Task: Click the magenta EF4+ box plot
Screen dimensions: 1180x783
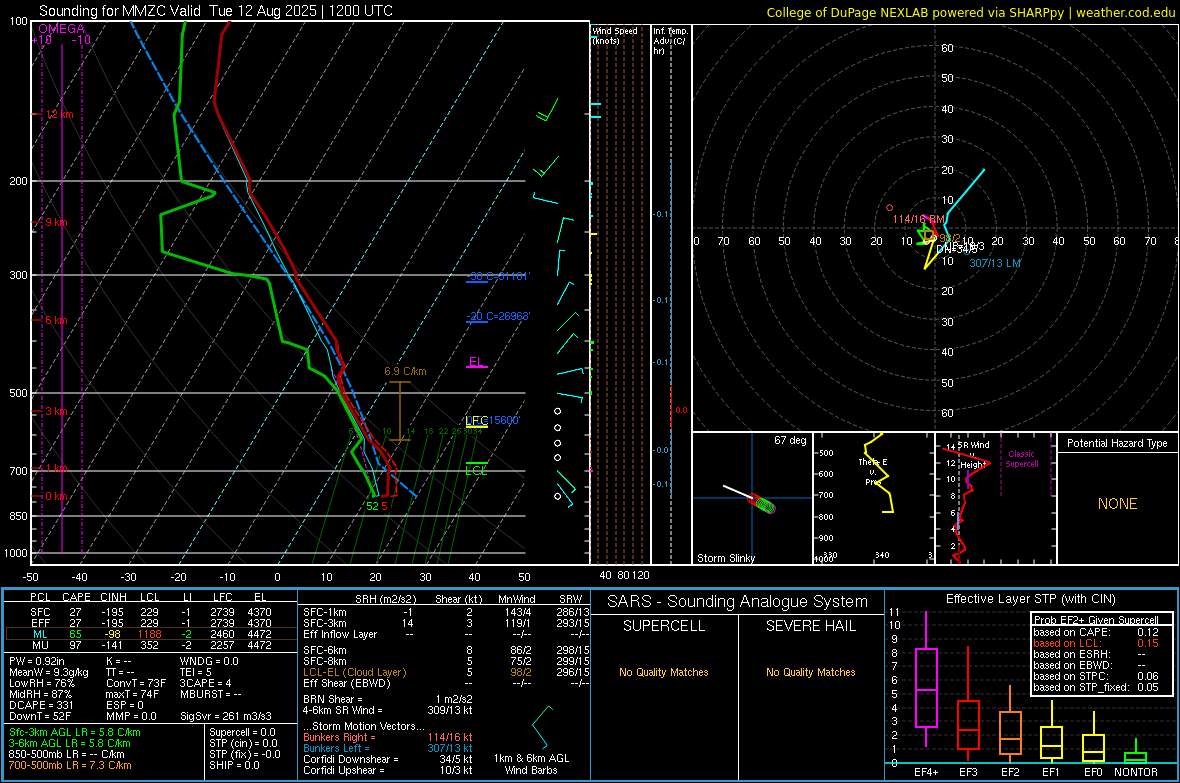Action: 926,679
